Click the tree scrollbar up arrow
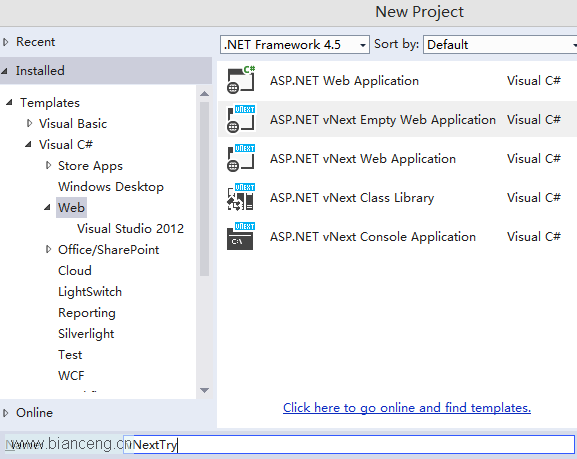577x459 pixels. [205, 94]
